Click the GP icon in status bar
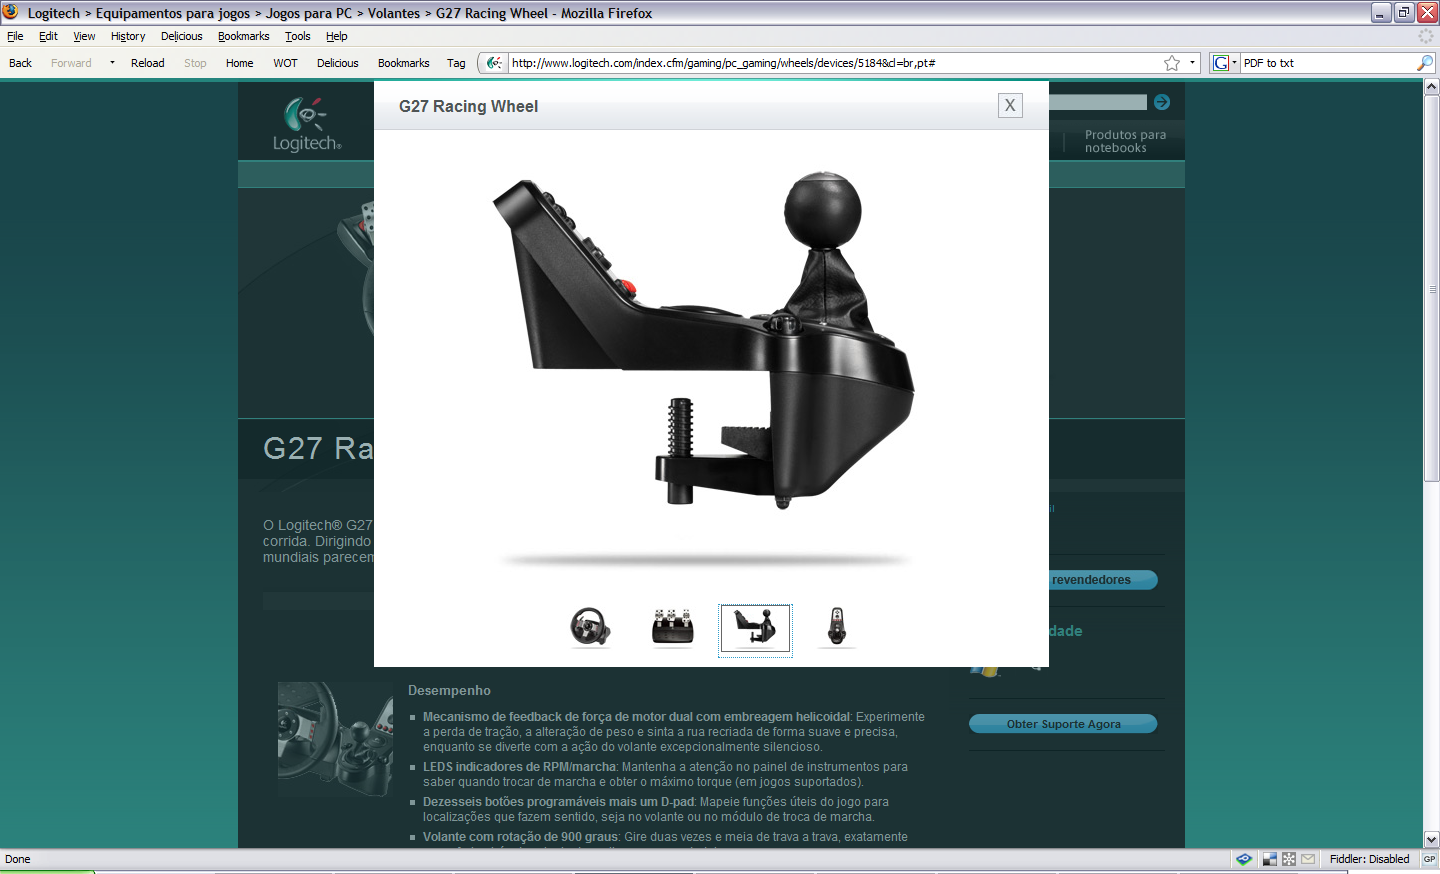The height and width of the screenshot is (874, 1440). click(x=1429, y=859)
